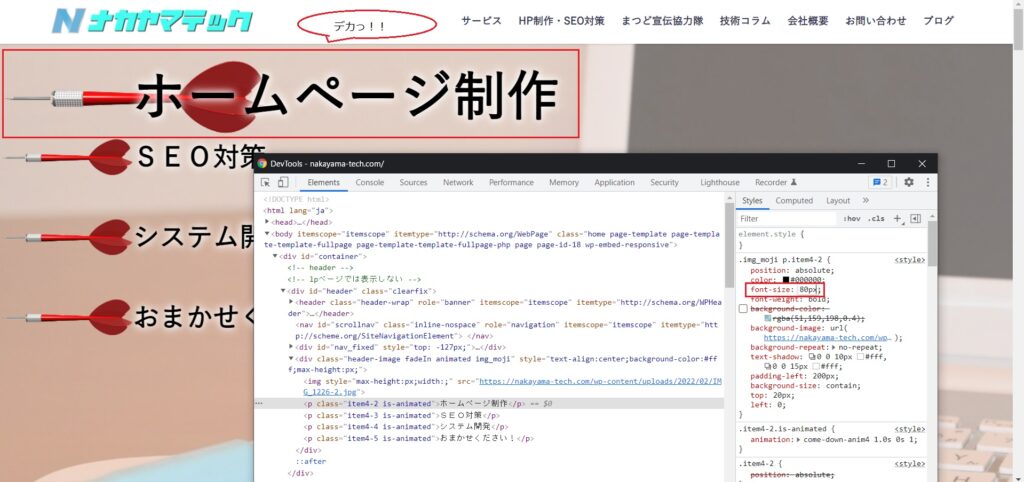Click the ellipsis beside the selected item4-2 row
This screenshot has height=482, width=1024.
(x=259, y=404)
